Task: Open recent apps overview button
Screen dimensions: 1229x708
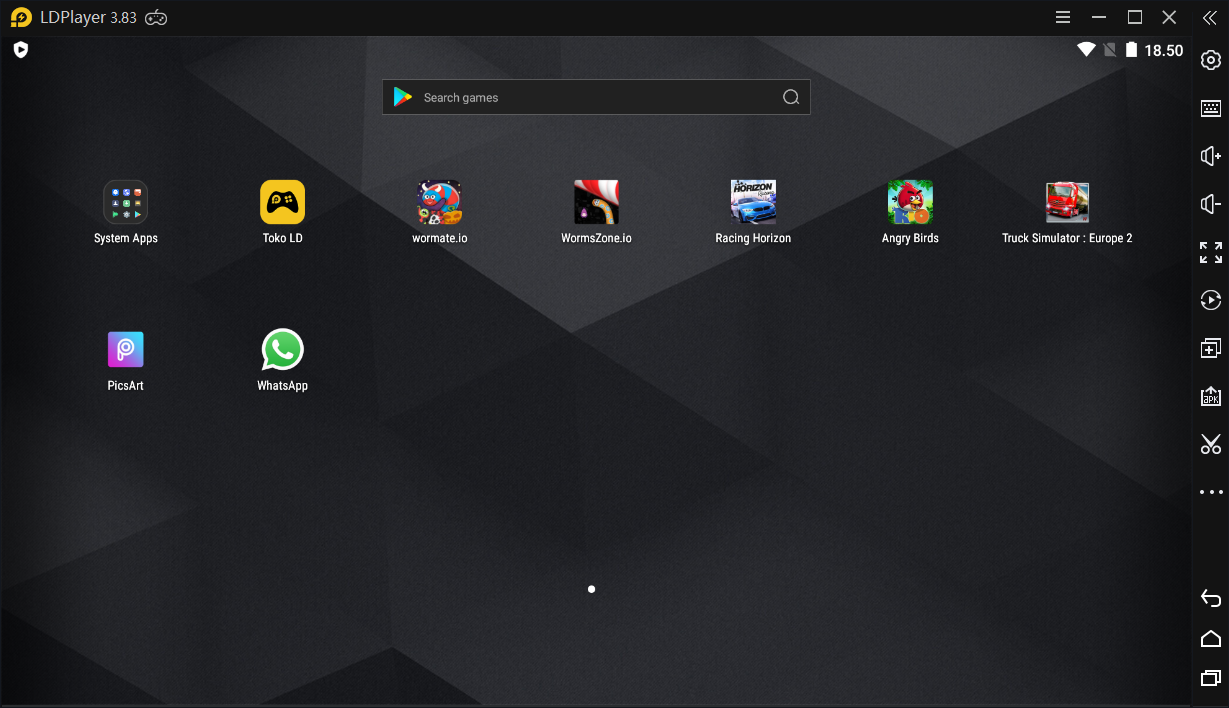Action: click(x=1211, y=678)
